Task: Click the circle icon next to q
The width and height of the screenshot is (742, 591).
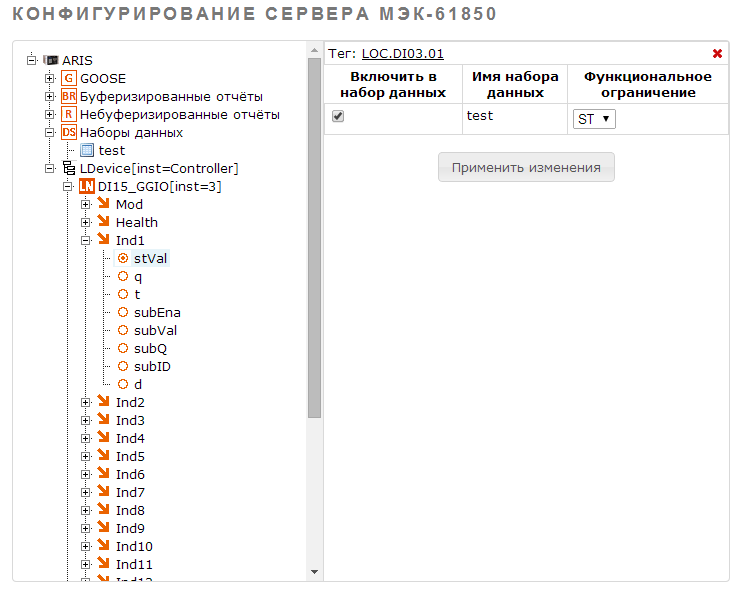Action: tap(123, 276)
